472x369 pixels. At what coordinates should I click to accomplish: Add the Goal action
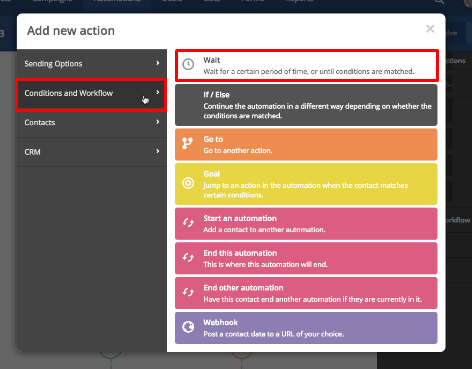point(306,184)
